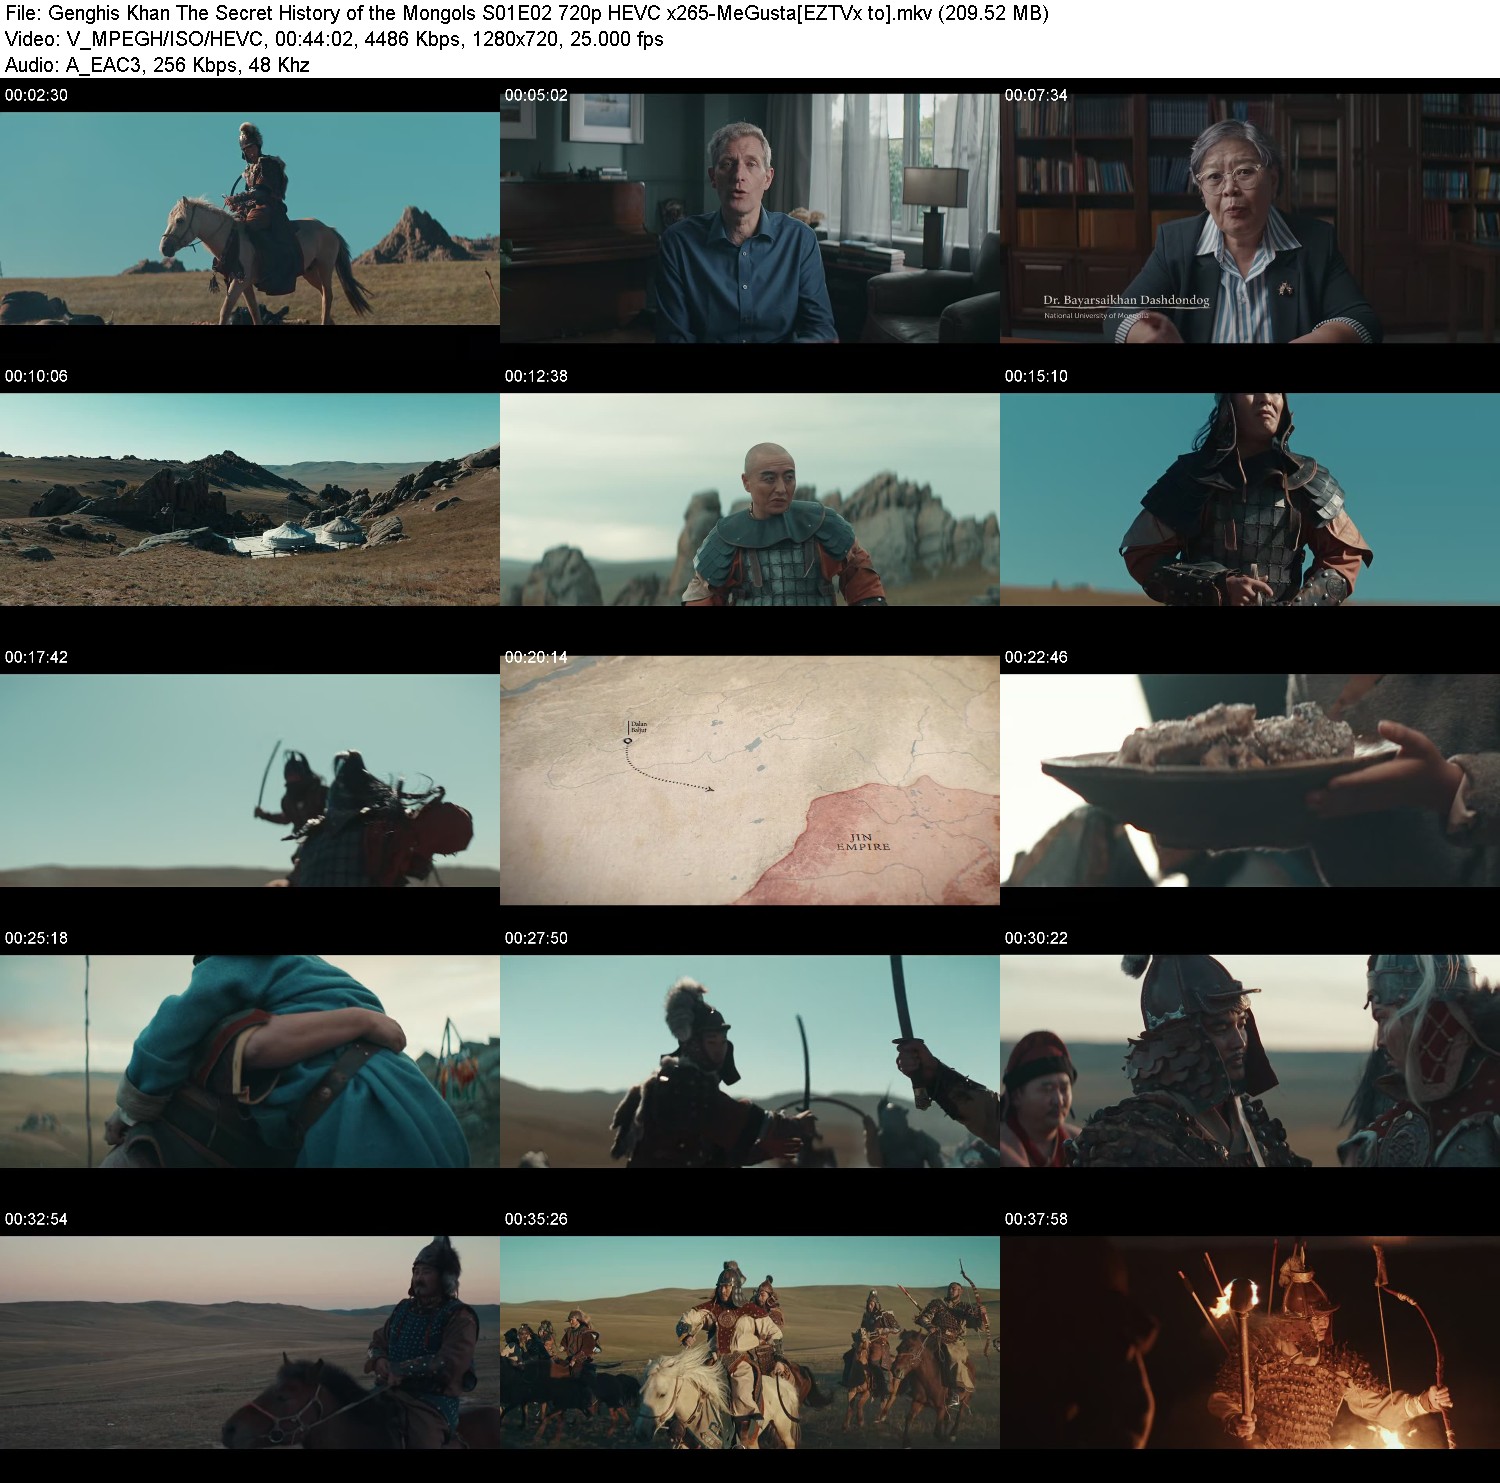Viewport: 1500px width, 1483px height.
Task: Click the yurt camp landscape thumbnail at 00:10:06
Action: tap(250, 499)
